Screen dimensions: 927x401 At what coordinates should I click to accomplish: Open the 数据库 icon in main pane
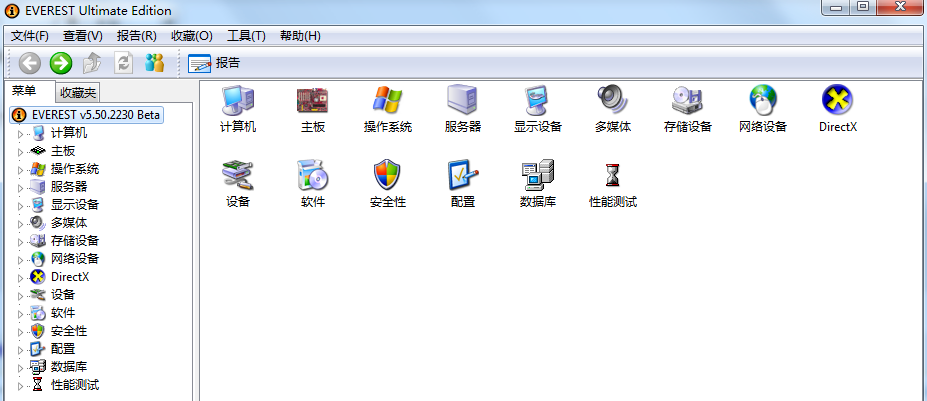(x=537, y=175)
